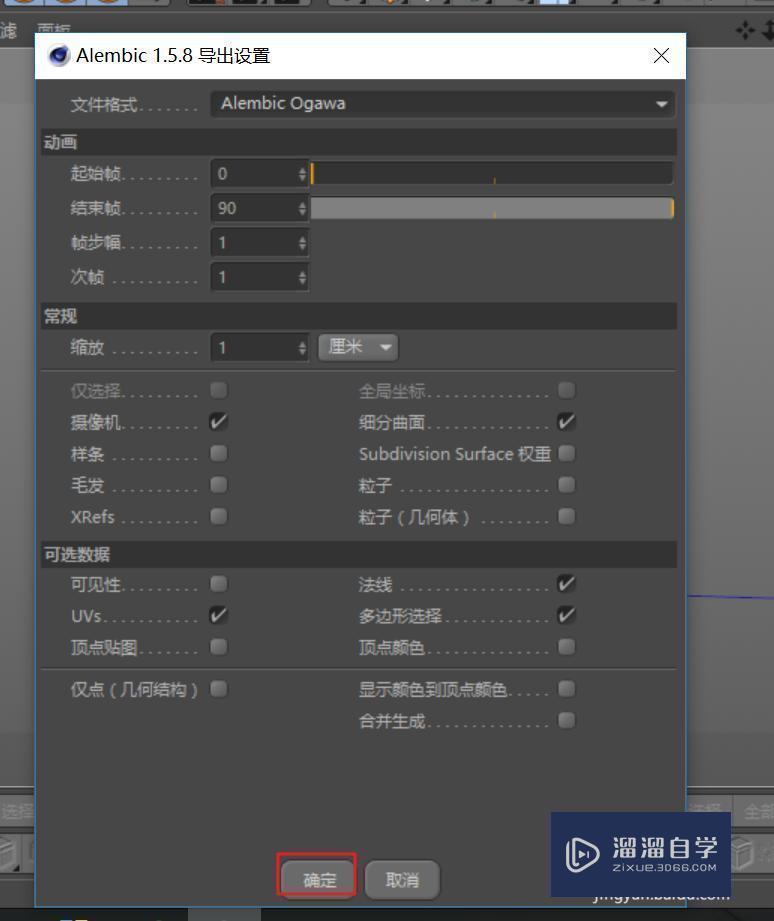The height and width of the screenshot is (921, 774).
Task: Open the 文件格式 Alembic Ogawa dropdown
Action: (x=442, y=104)
